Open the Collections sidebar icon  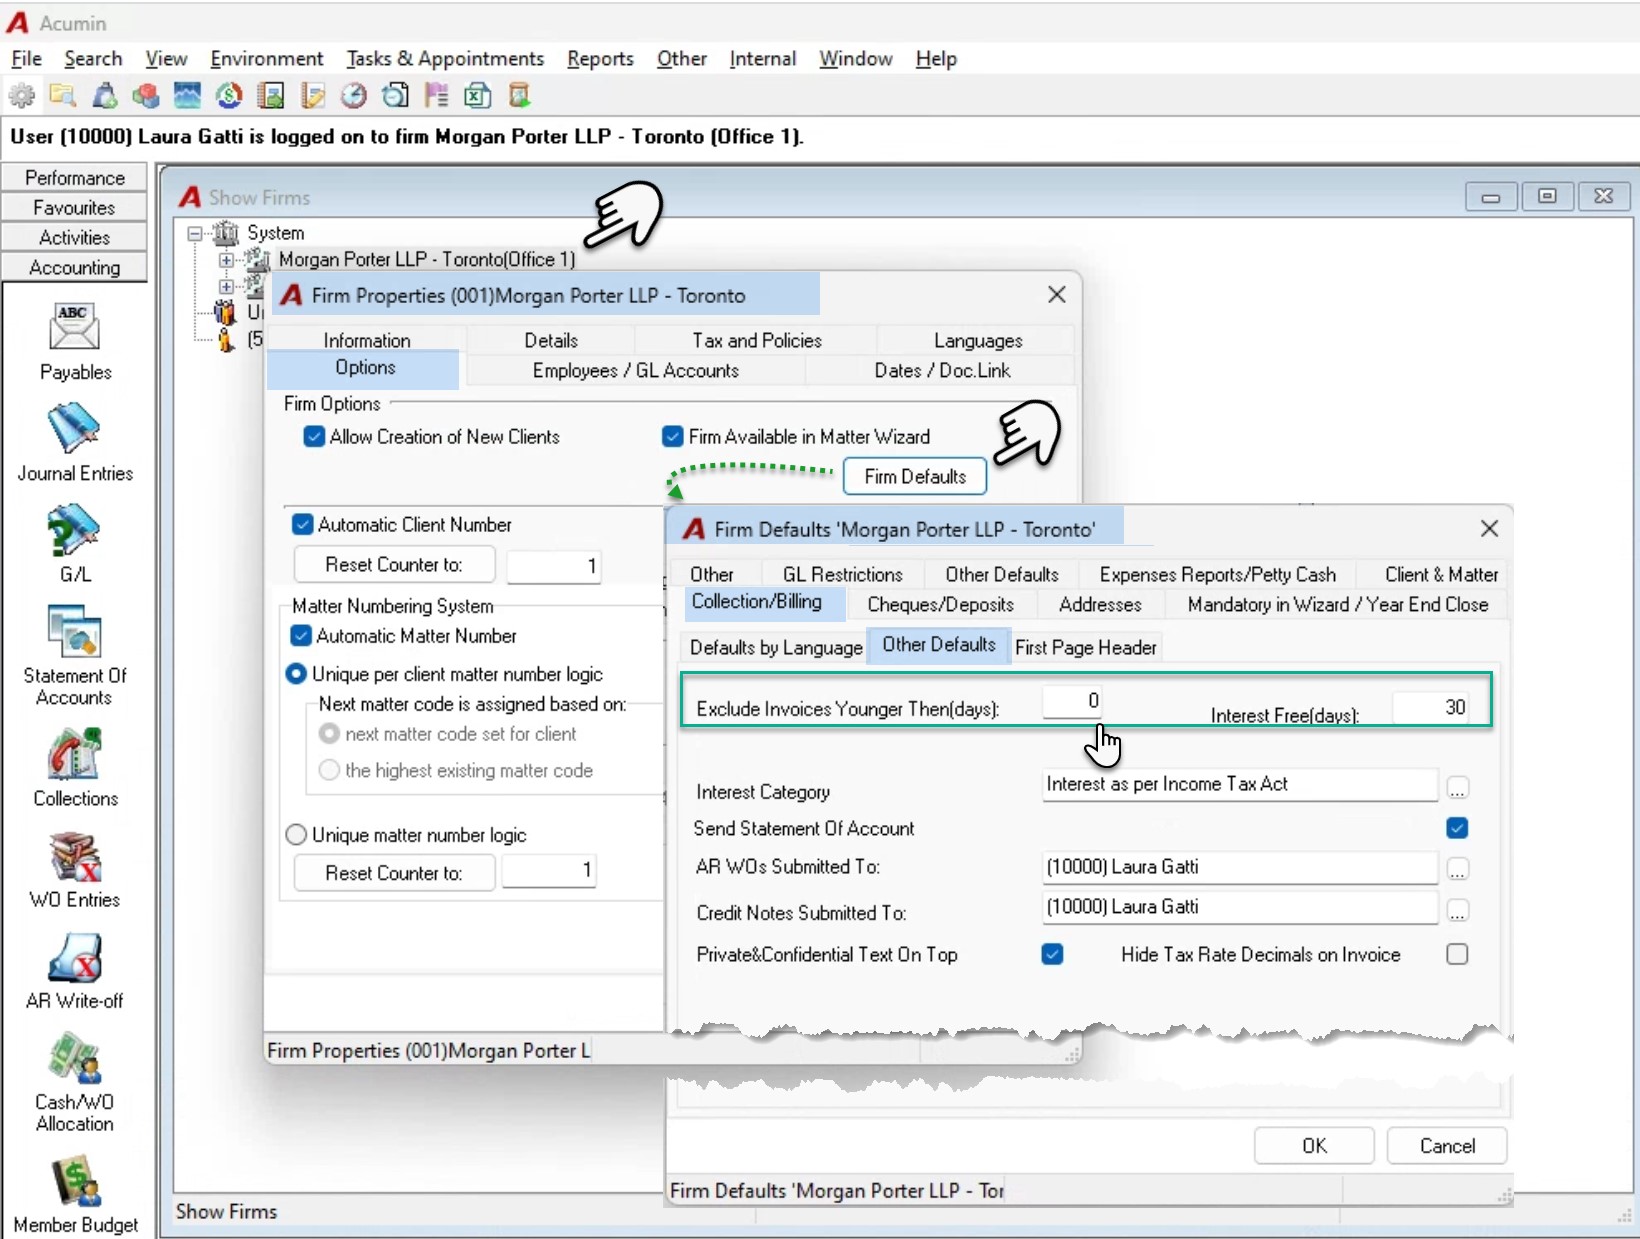point(74,754)
